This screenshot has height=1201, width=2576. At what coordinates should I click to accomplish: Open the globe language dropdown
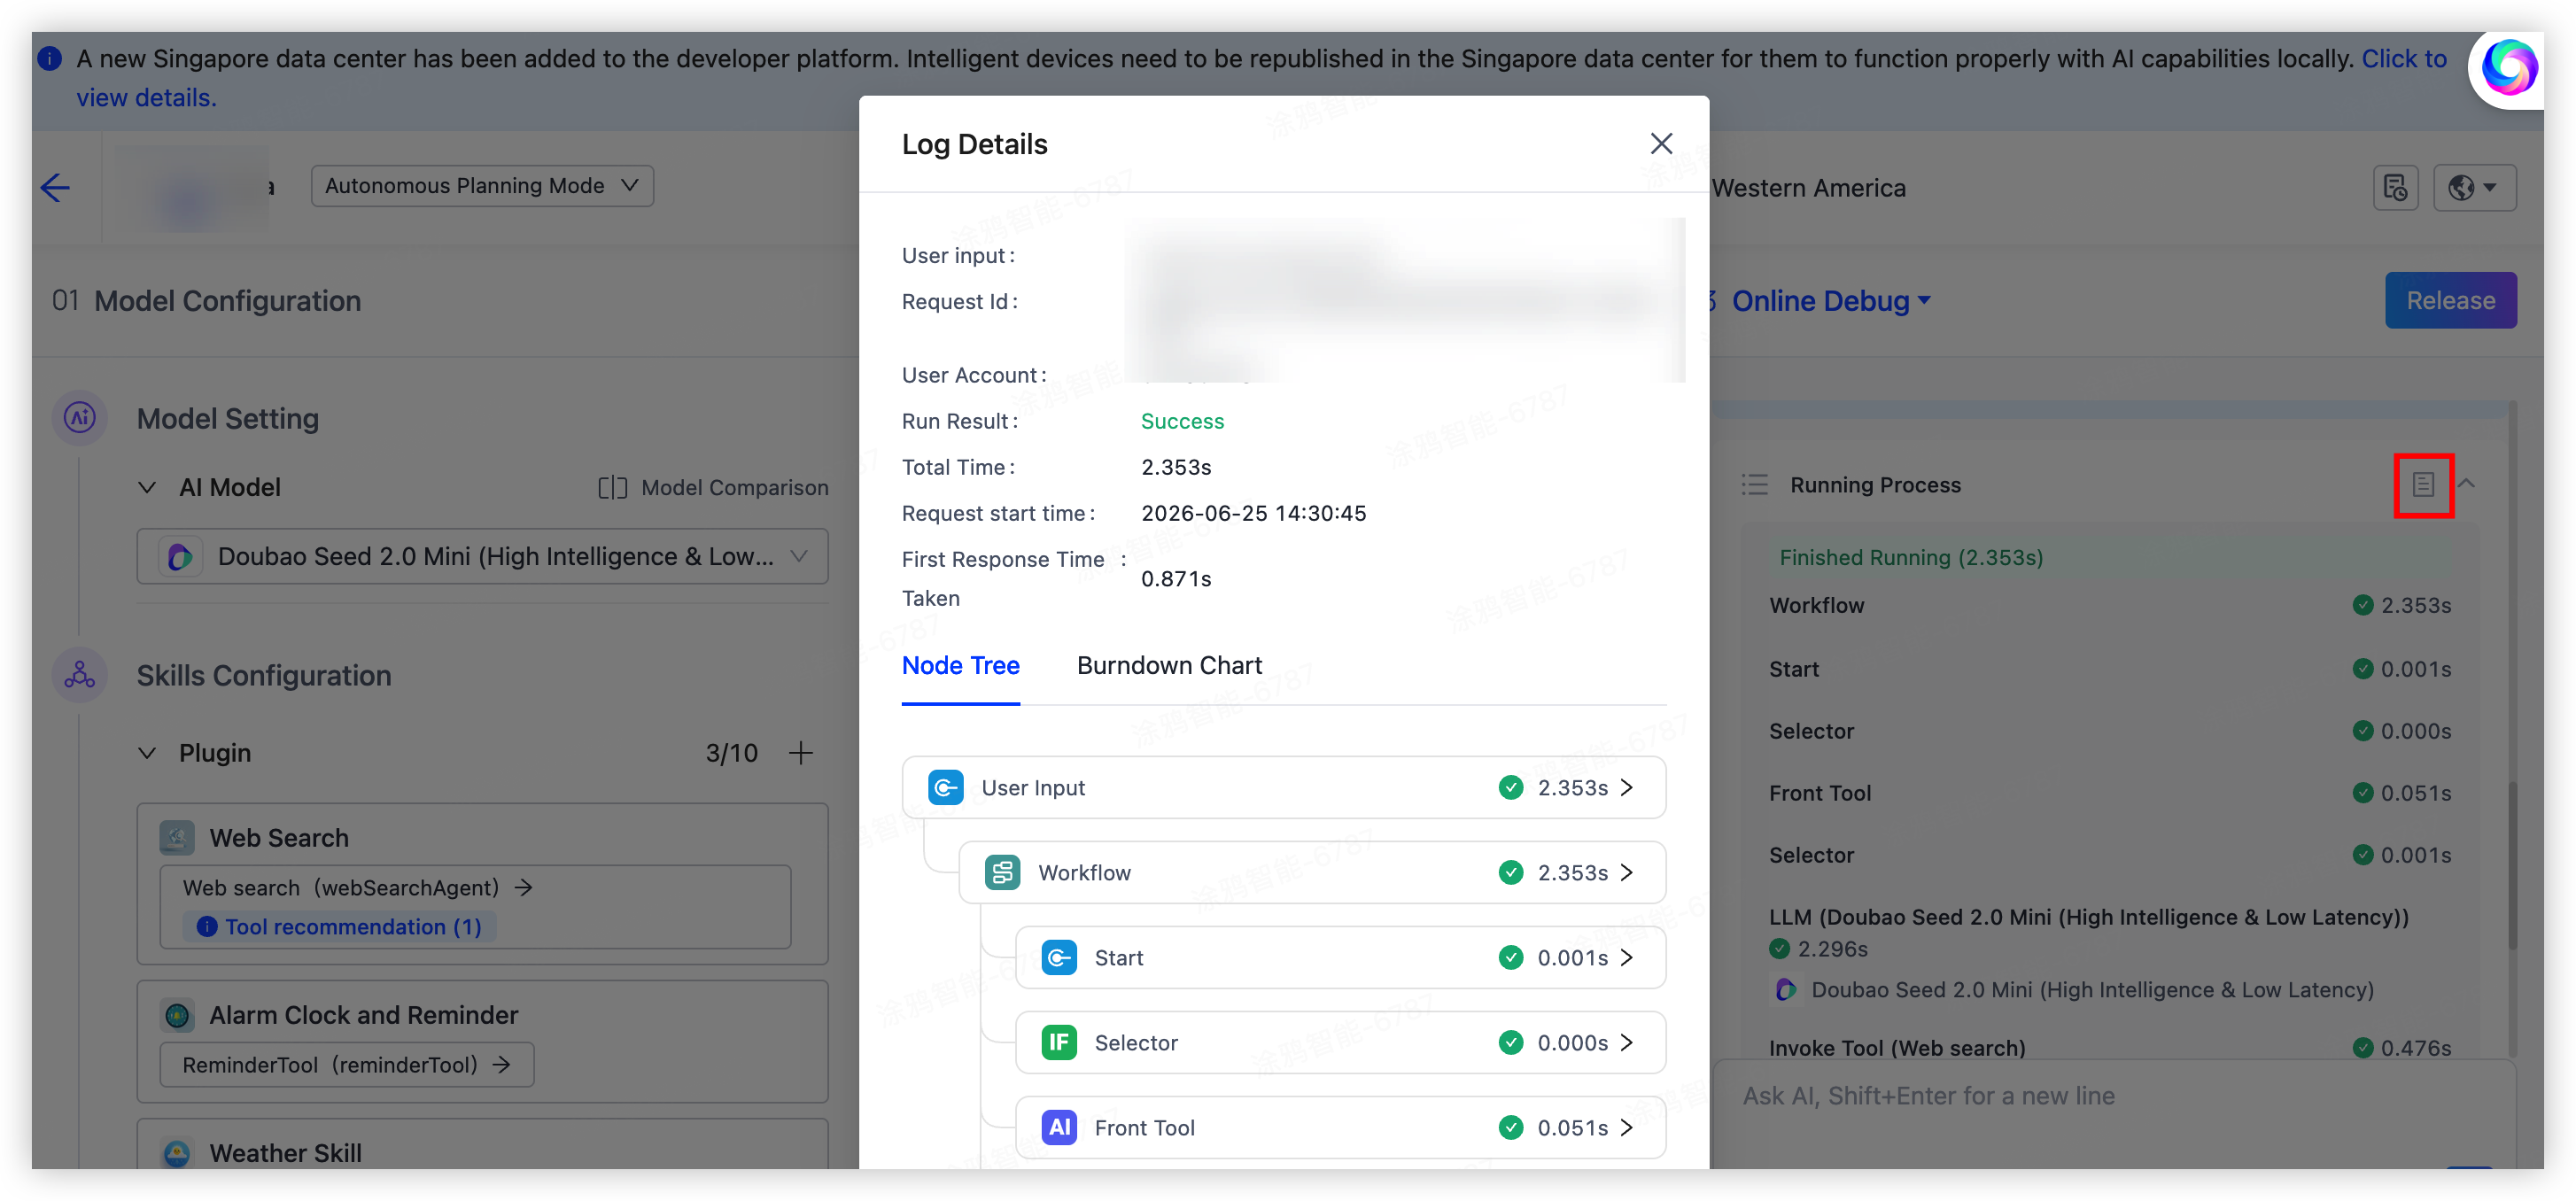tap(2473, 187)
